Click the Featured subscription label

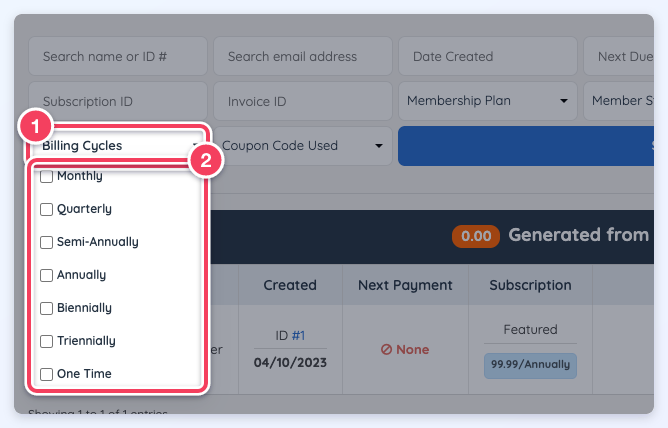[x=530, y=329]
